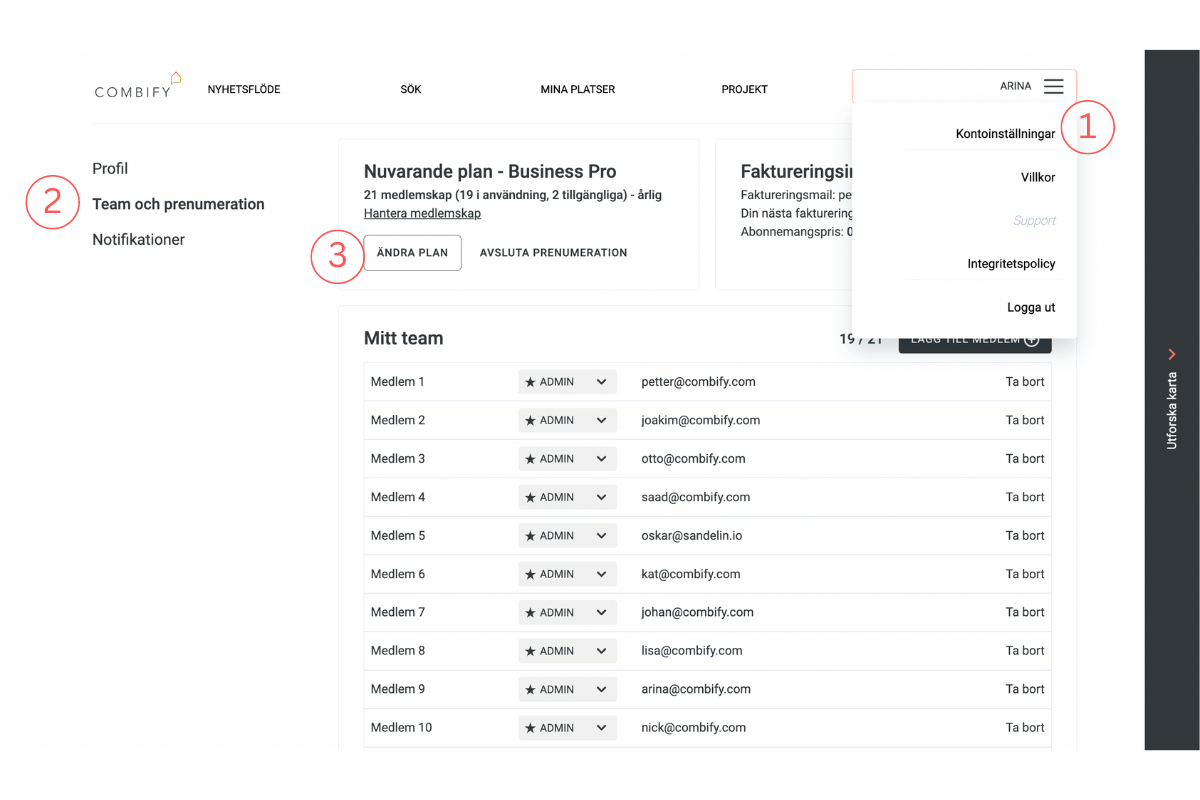Open Integritetspolicy from the dropdown menu
Screen dimensions: 1200x800
click(x=1011, y=264)
